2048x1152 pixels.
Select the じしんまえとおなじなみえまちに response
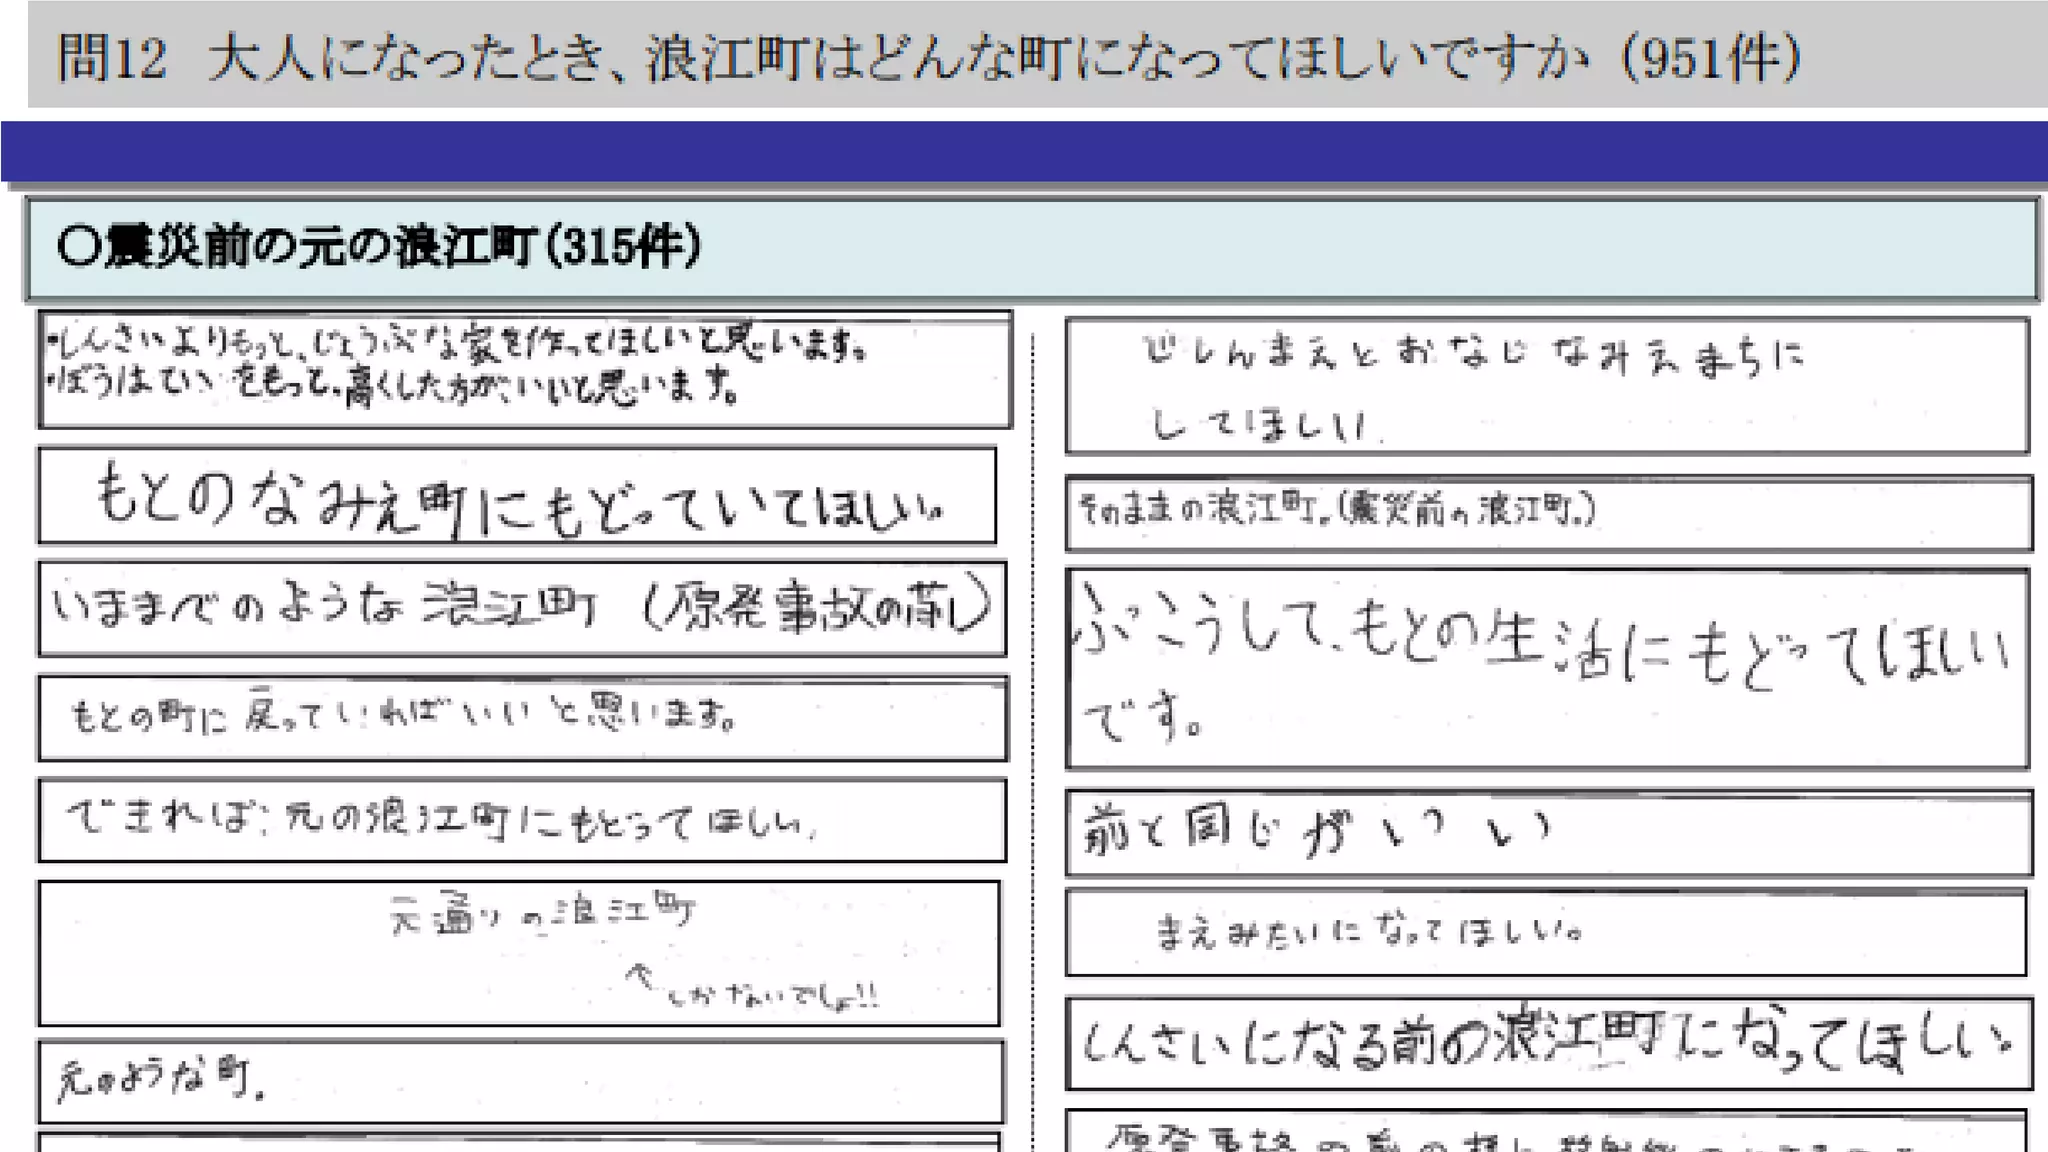(1546, 386)
